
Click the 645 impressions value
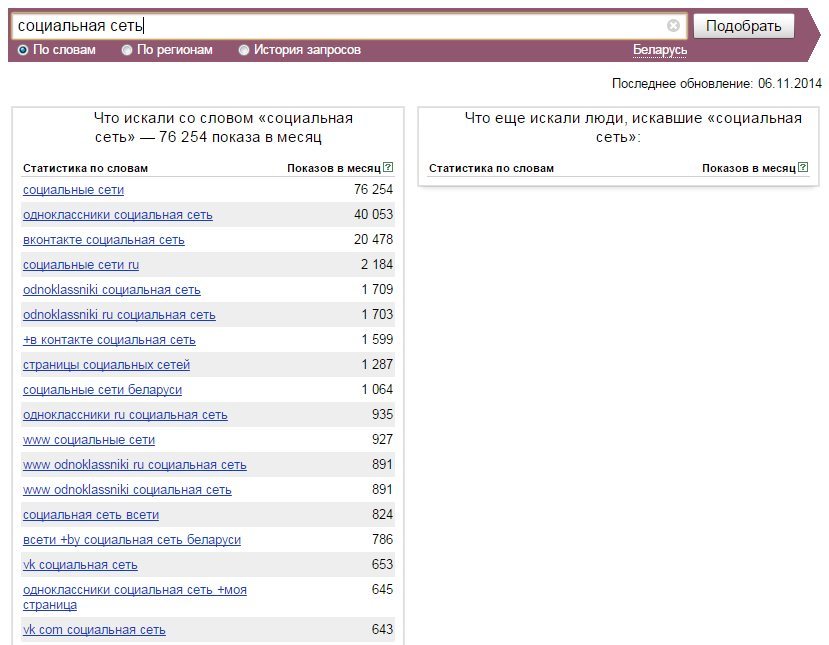(382, 589)
